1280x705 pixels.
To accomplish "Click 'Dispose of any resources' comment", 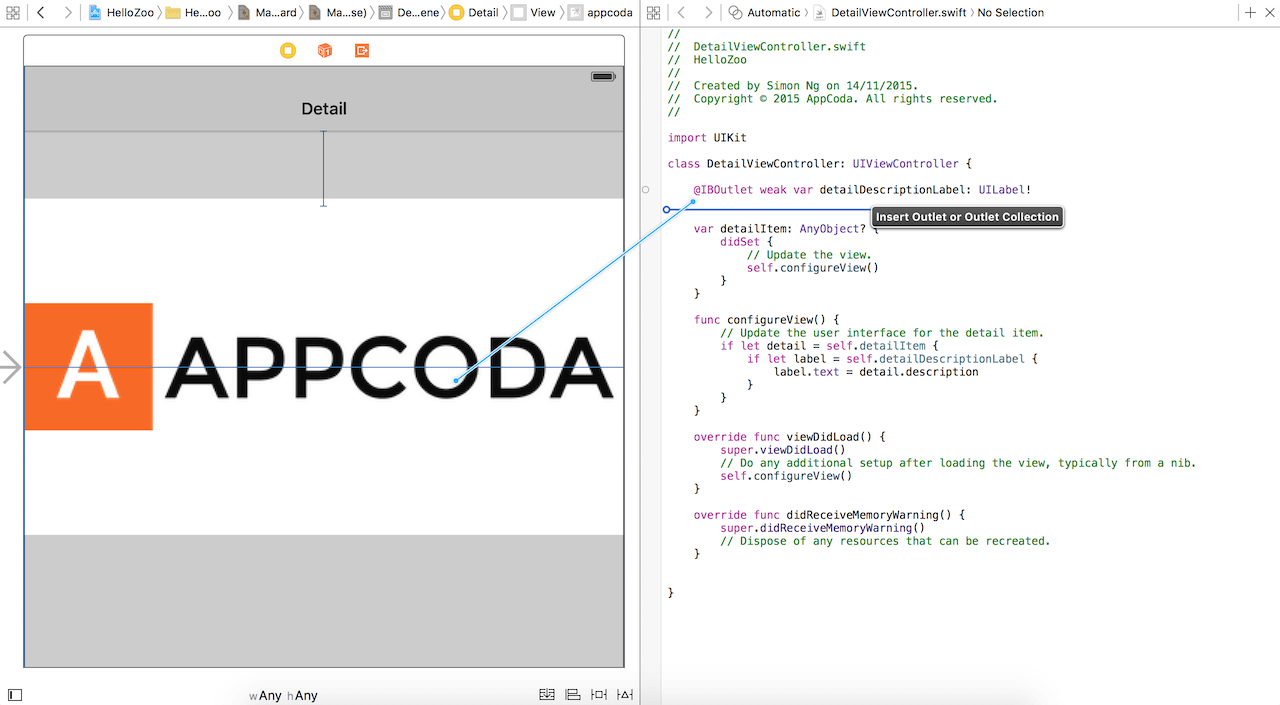I will pos(885,541).
